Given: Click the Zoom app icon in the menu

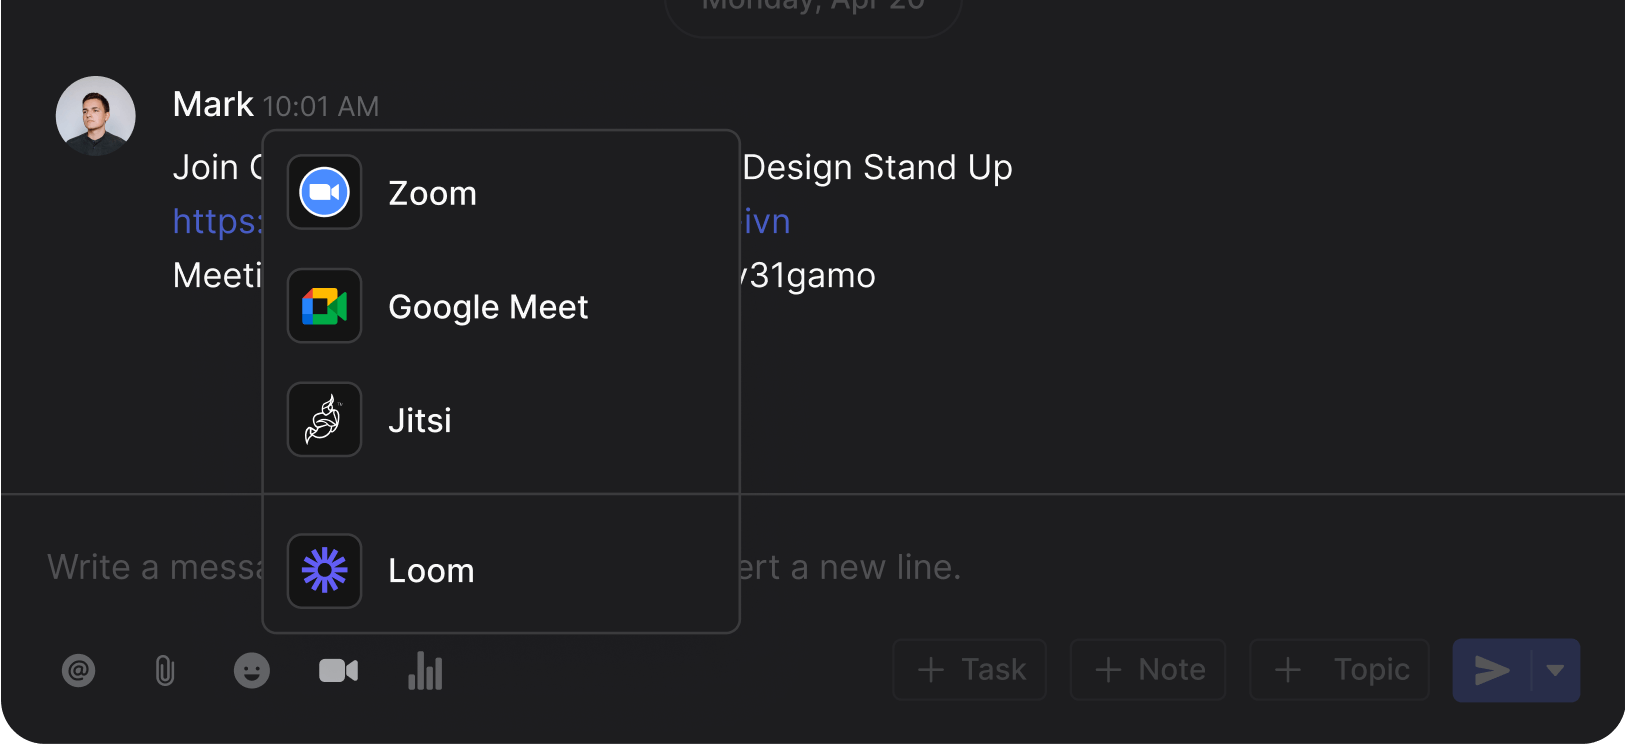Looking at the screenshot, I should pos(324,192).
